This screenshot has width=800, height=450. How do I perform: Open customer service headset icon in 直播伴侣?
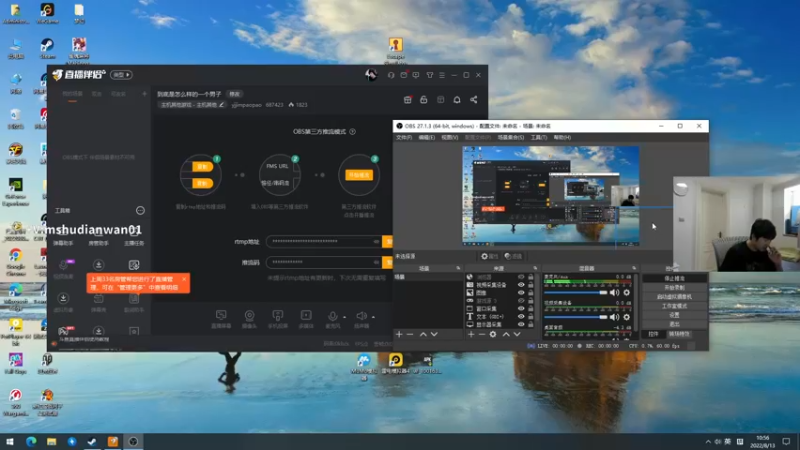(x=391, y=75)
